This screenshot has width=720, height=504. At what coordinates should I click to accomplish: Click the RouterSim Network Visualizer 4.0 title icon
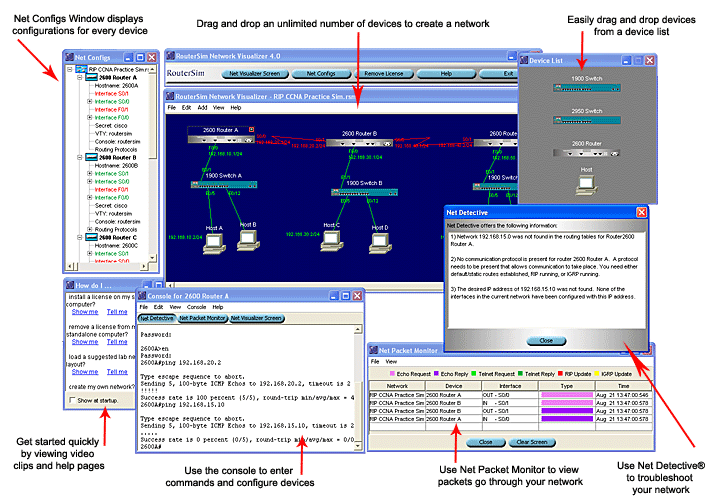(170, 56)
